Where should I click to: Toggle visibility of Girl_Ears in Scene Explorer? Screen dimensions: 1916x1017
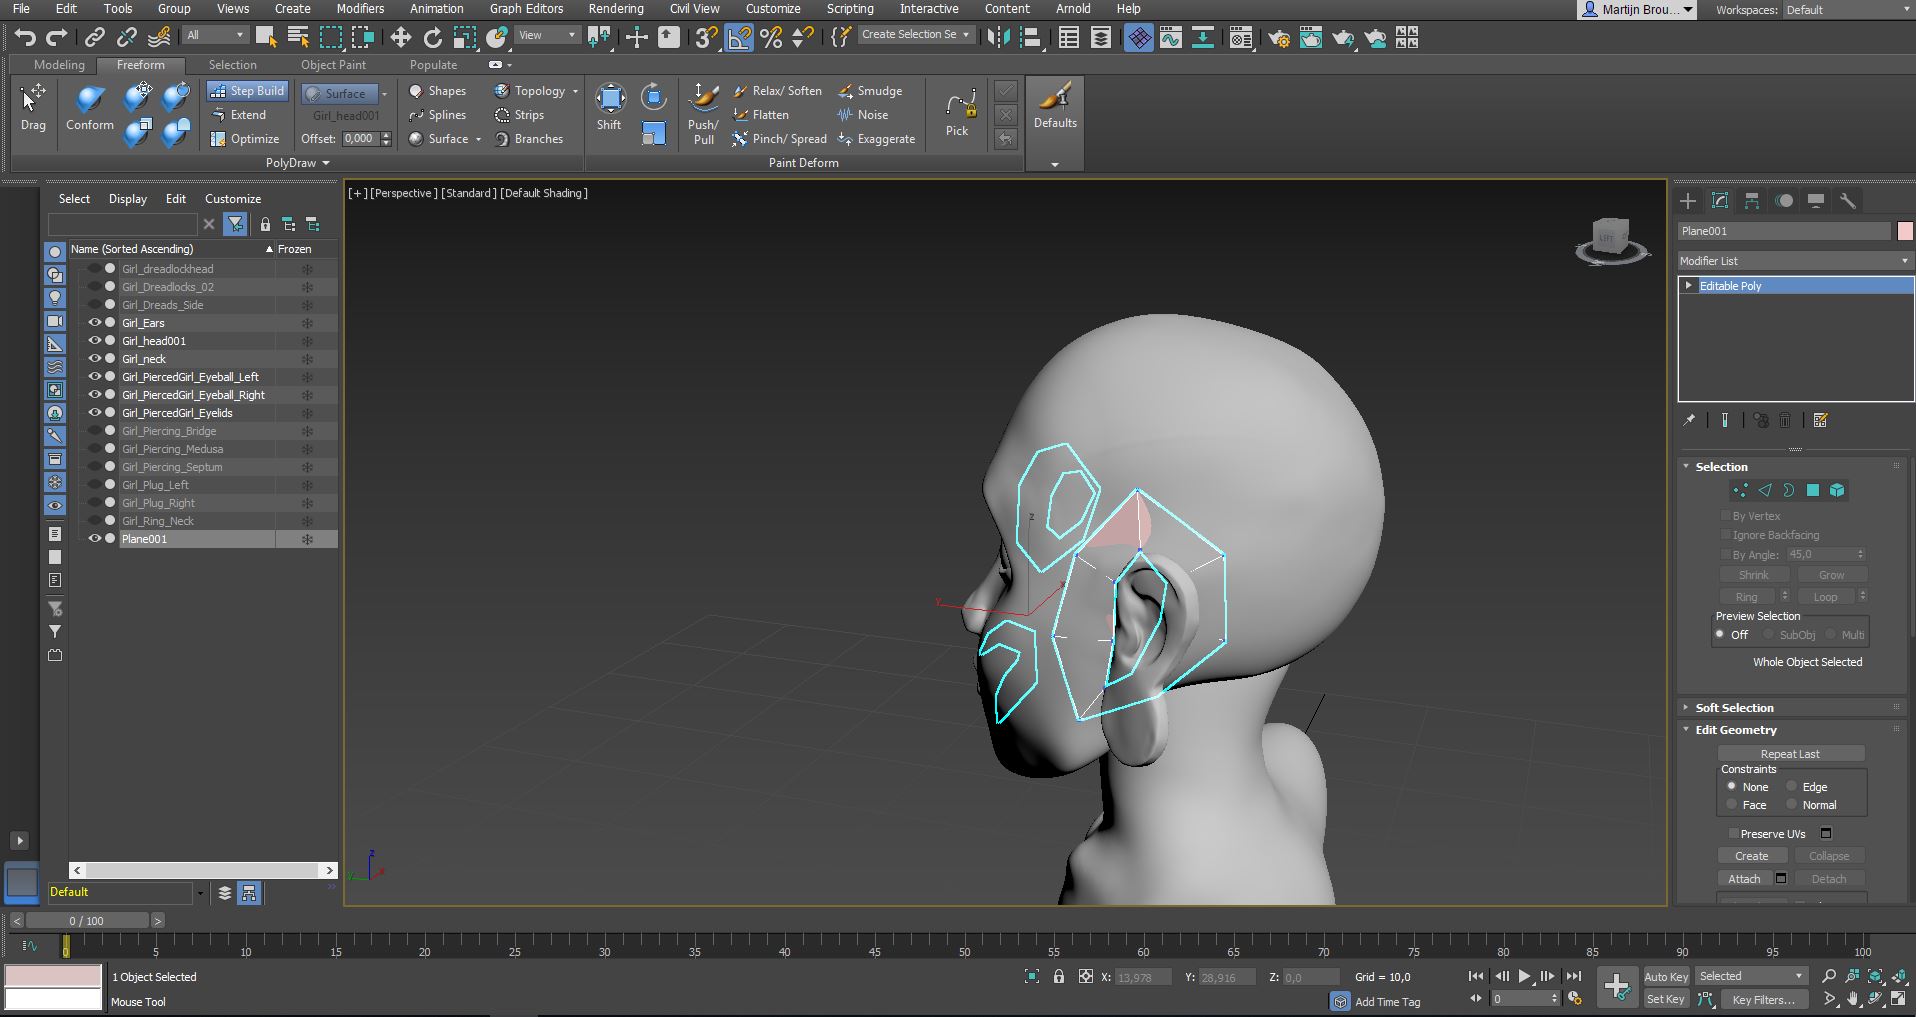[93, 322]
